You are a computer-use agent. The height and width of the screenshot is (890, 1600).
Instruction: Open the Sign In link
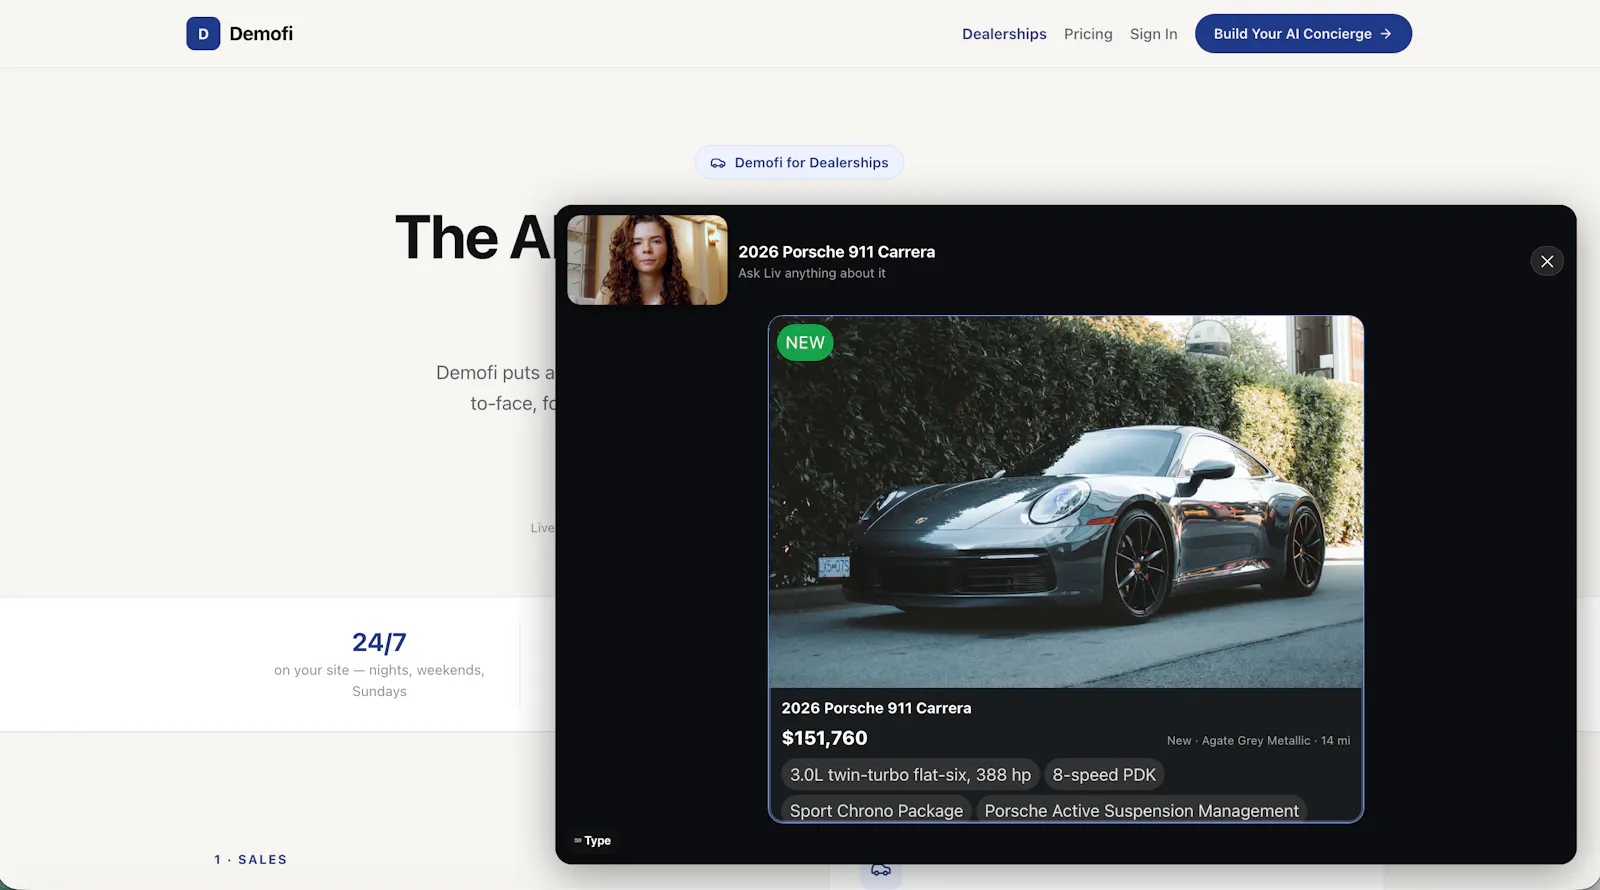pyautogui.click(x=1153, y=34)
